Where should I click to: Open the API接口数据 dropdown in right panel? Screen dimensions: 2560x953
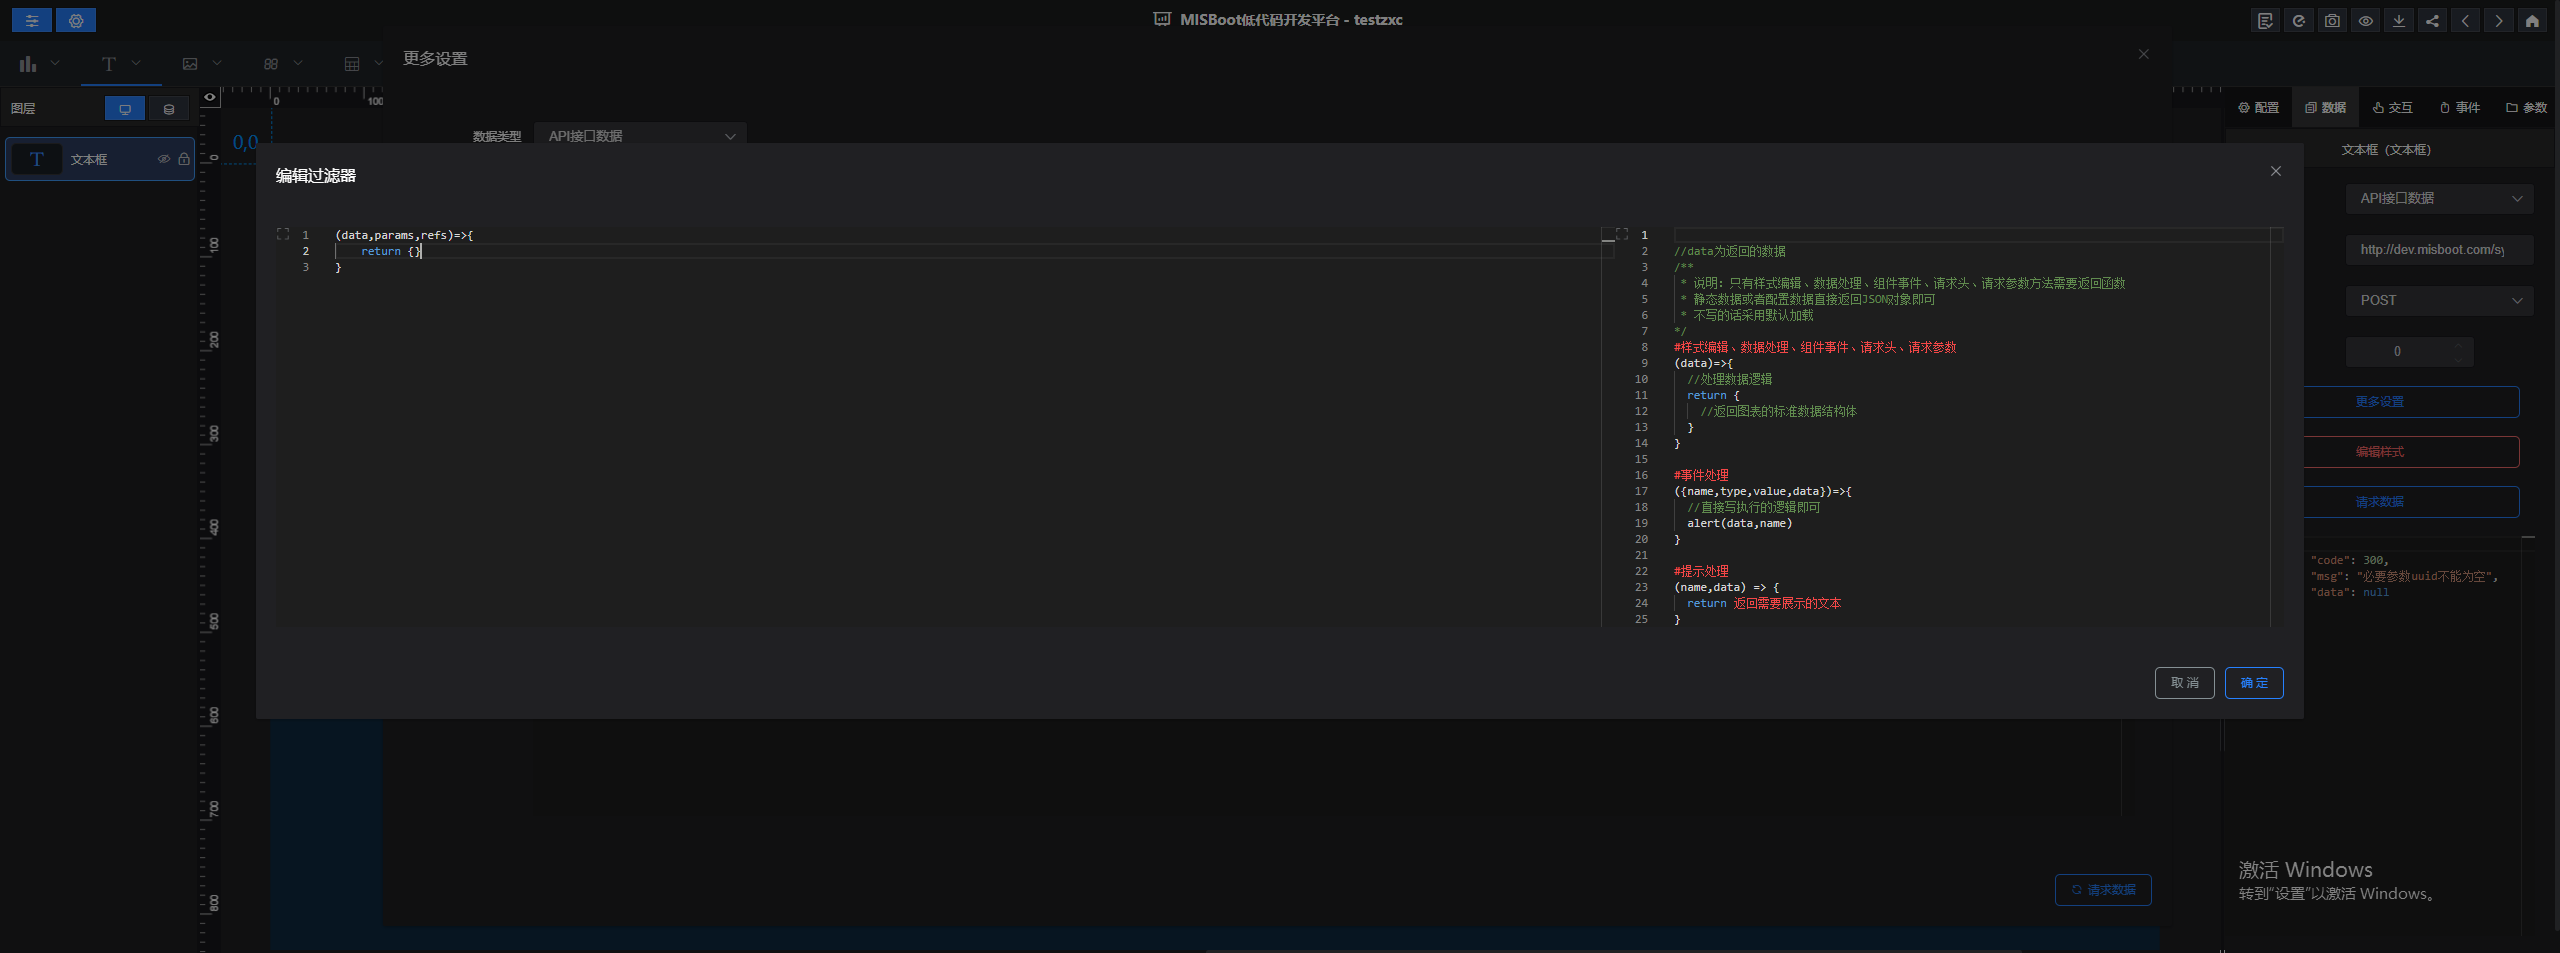[2440, 199]
